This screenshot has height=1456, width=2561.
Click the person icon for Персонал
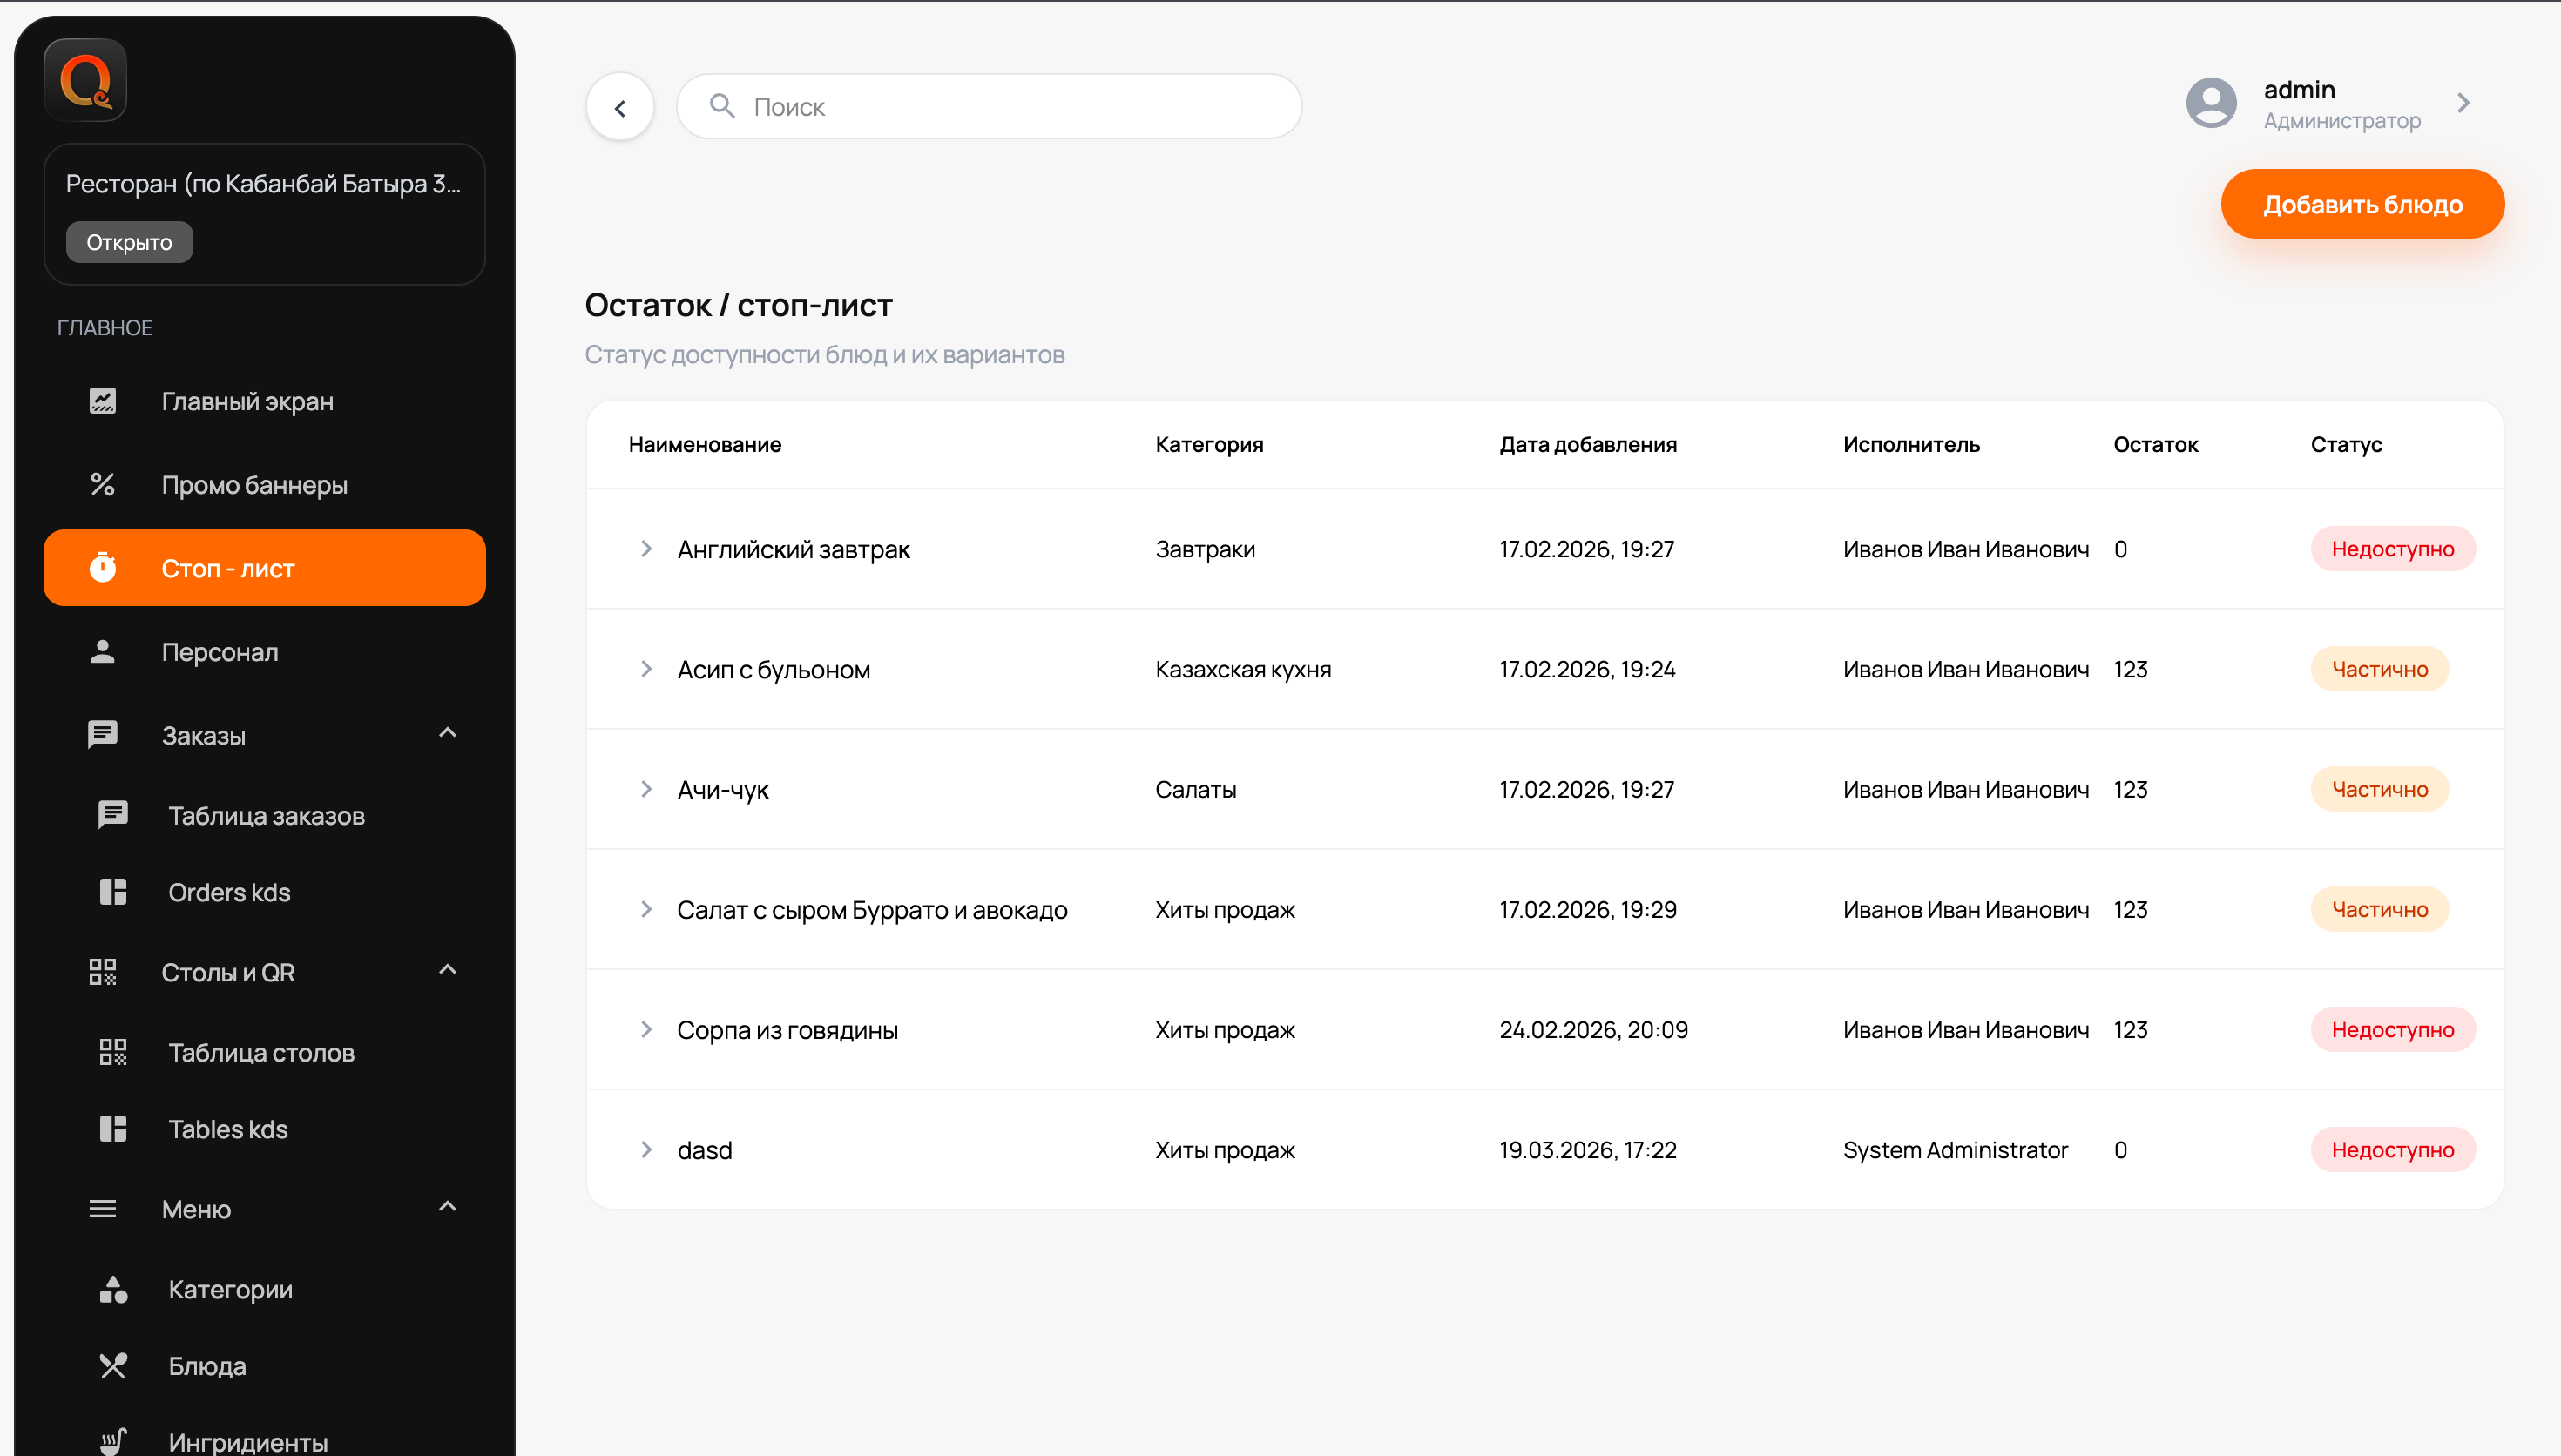(103, 652)
